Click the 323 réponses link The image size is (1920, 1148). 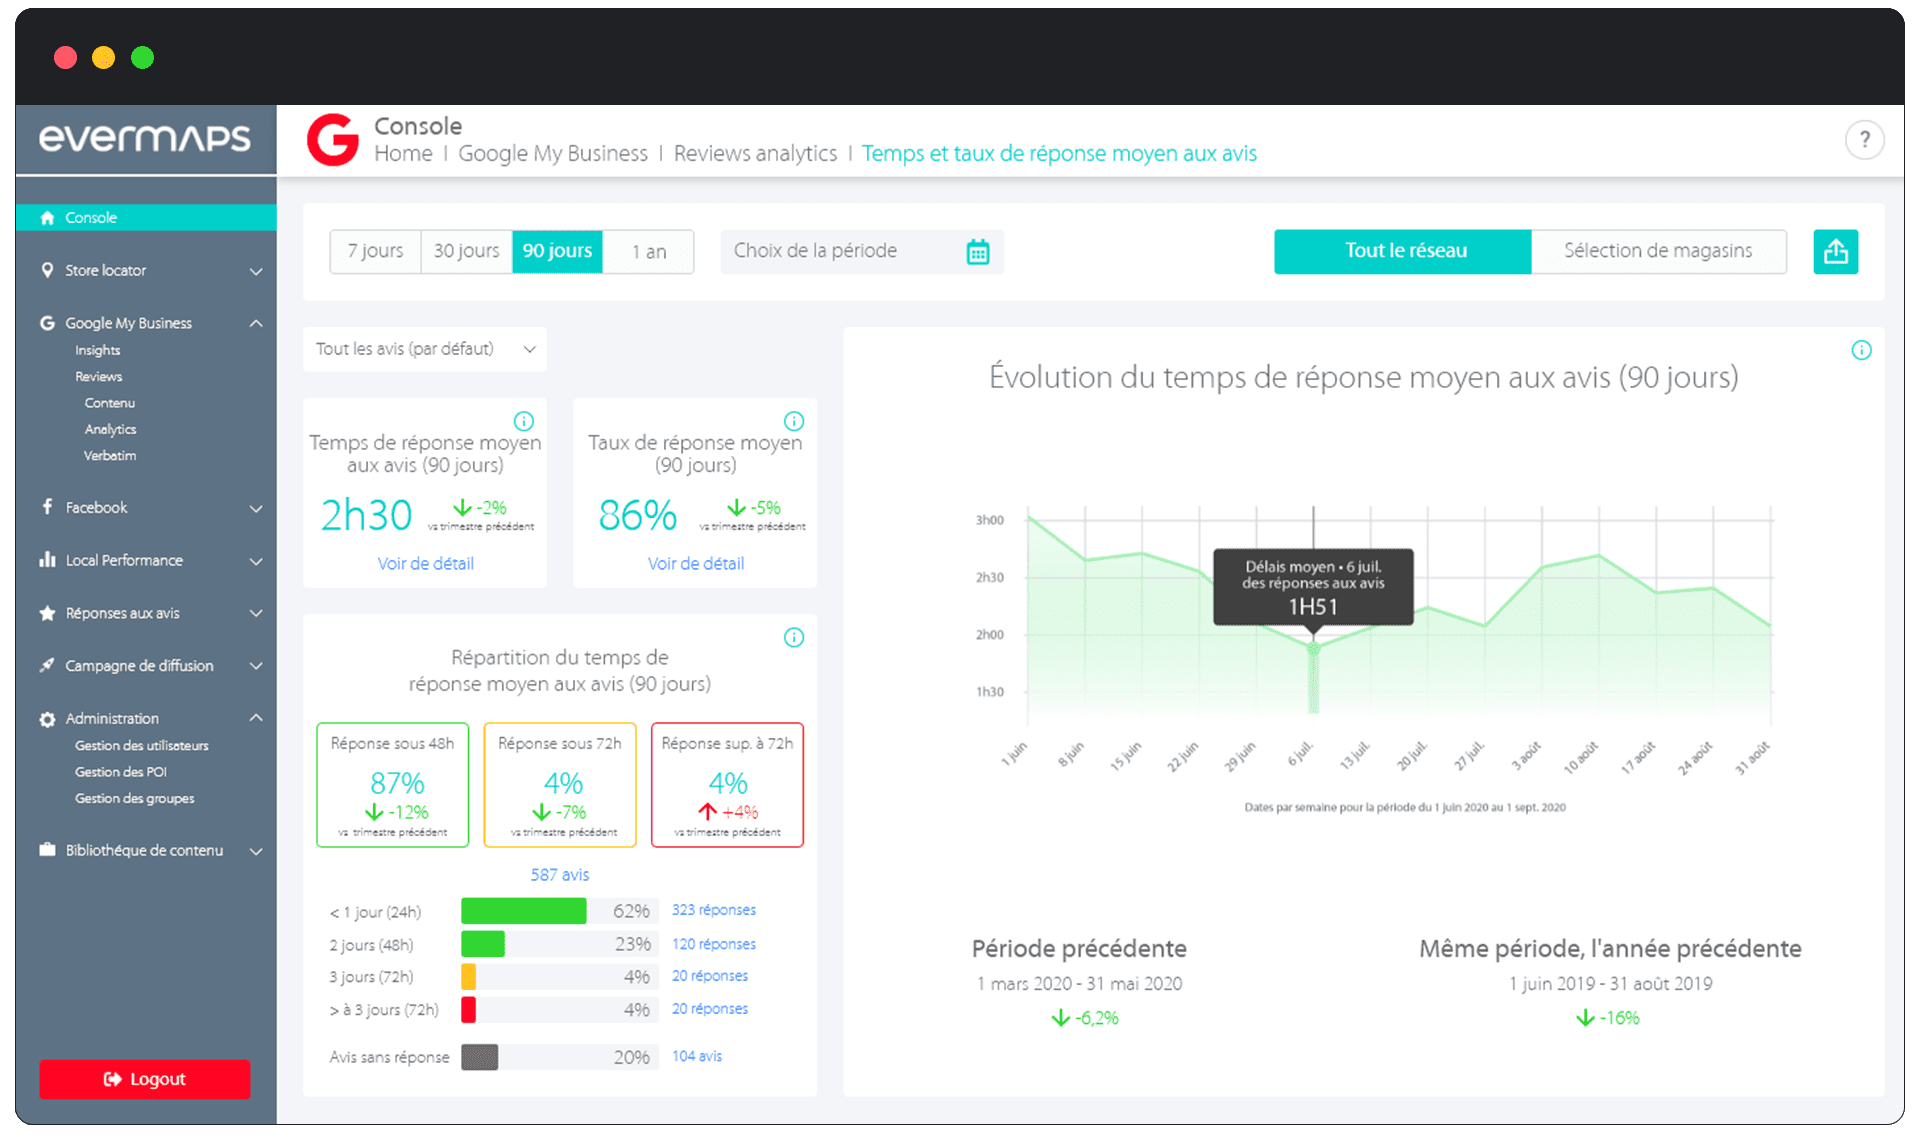[x=713, y=910]
